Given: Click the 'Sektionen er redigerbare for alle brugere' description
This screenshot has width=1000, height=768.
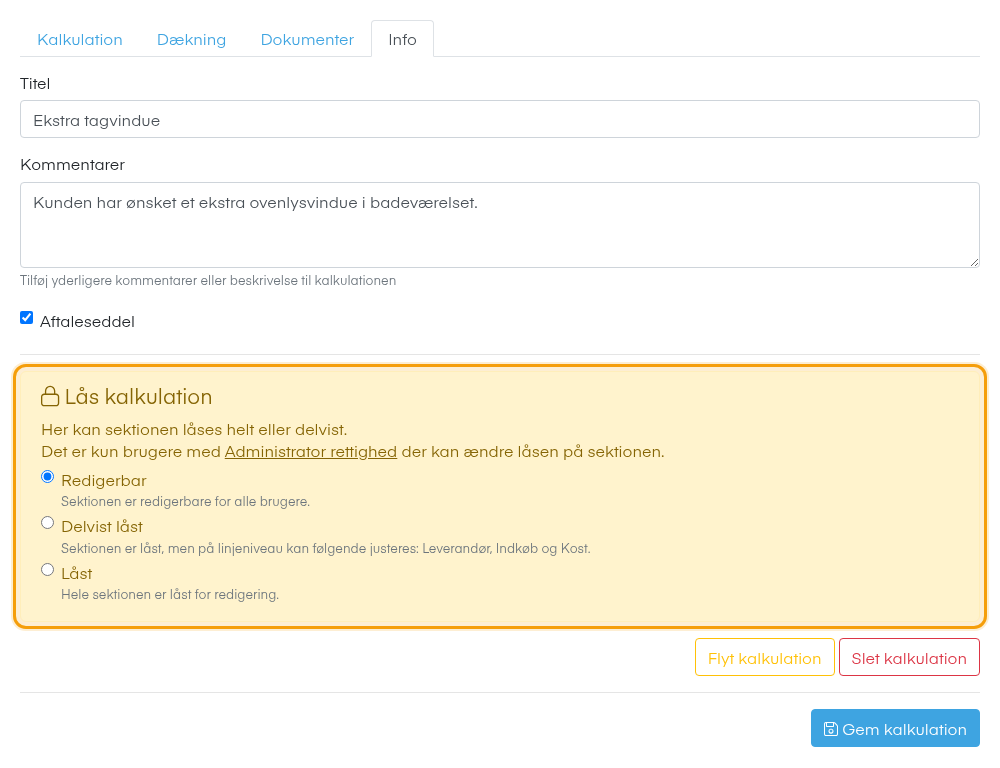Looking at the screenshot, I should point(186,501).
